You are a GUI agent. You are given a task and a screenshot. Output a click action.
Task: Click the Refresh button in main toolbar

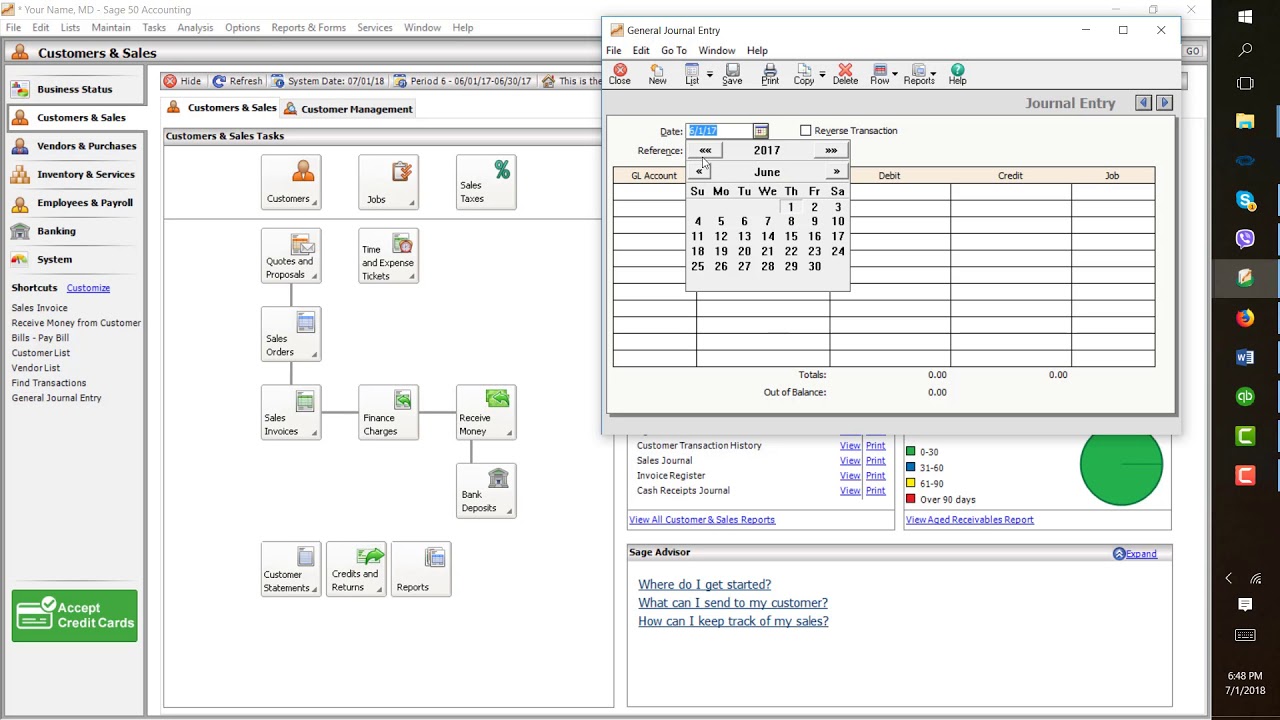coord(237,81)
